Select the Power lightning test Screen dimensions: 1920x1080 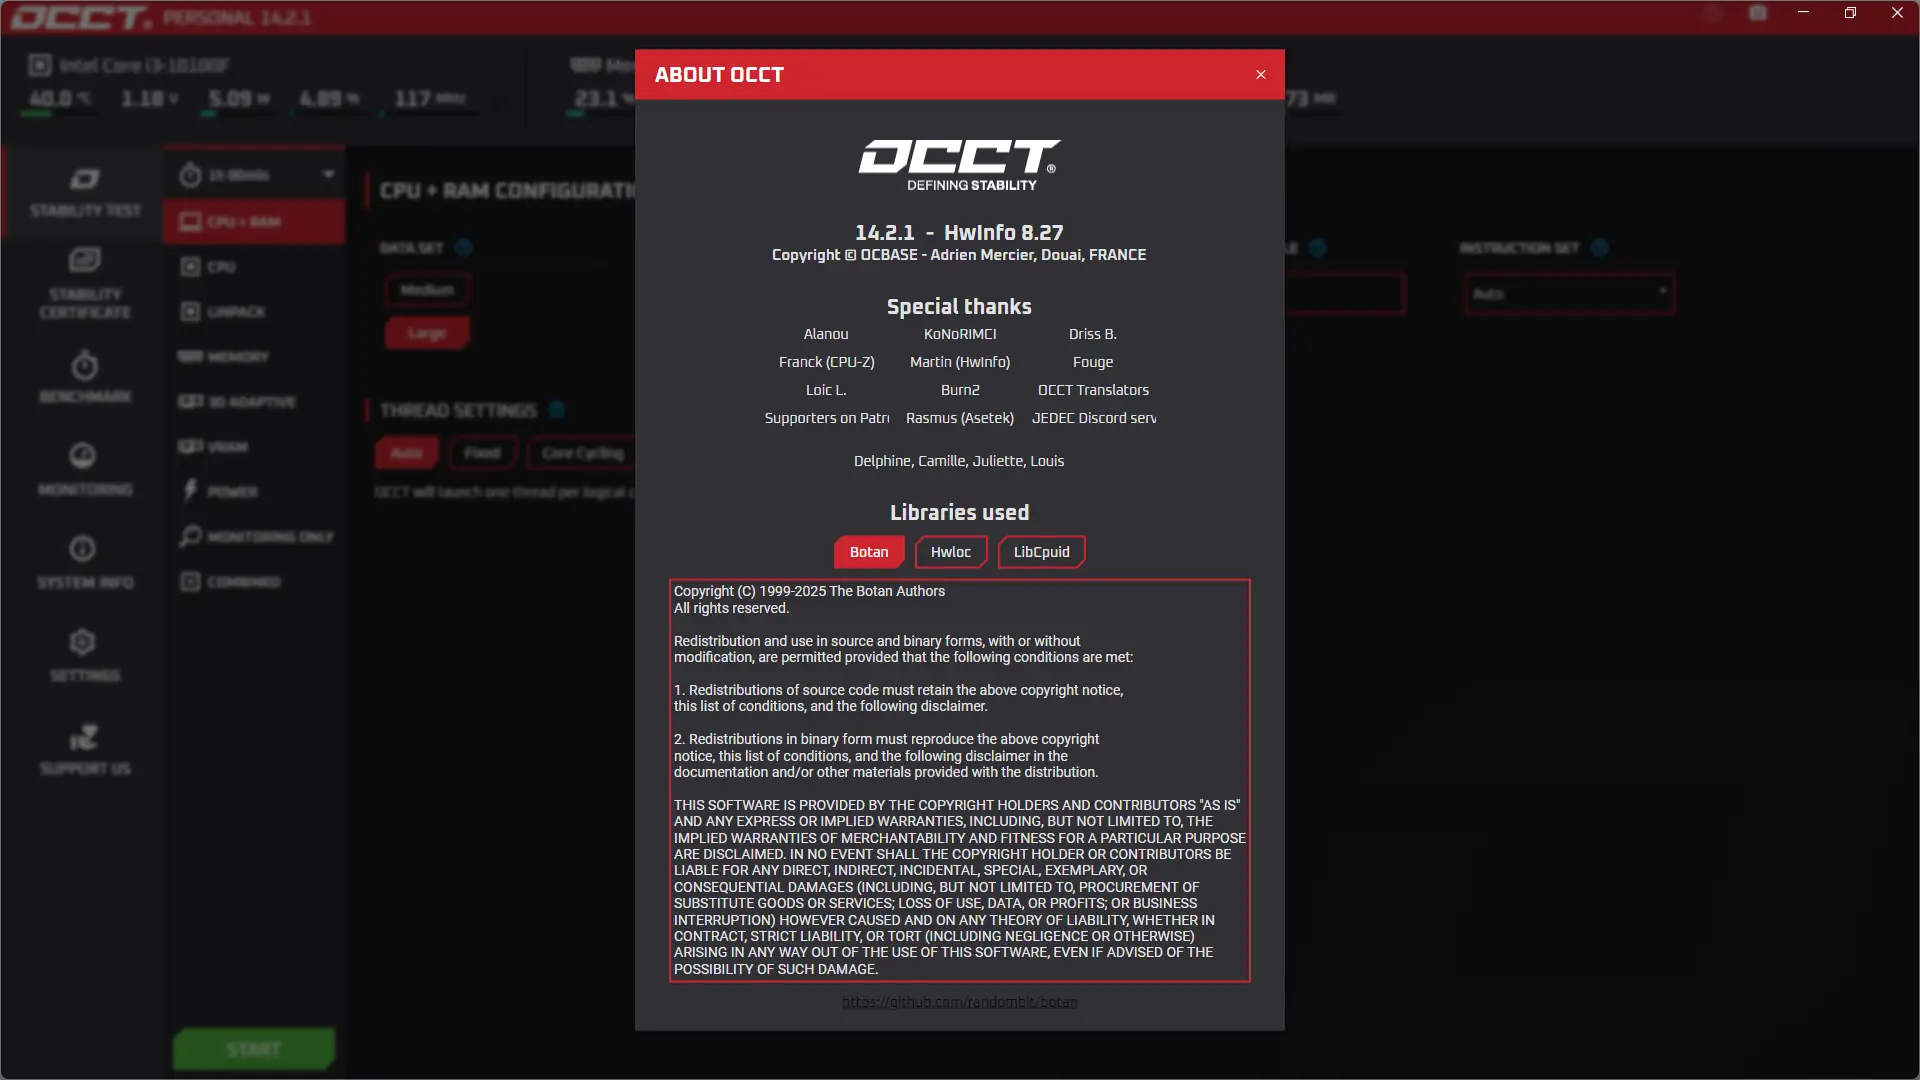(232, 491)
